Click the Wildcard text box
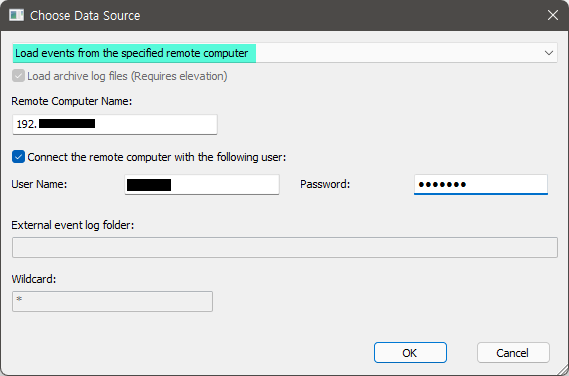Viewport: 569px width, 376px height. point(112,301)
